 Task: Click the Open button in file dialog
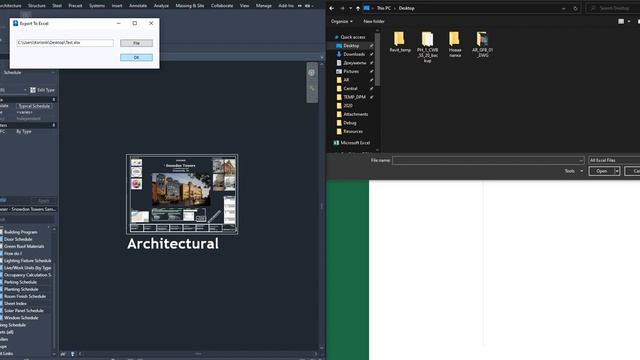click(601, 171)
